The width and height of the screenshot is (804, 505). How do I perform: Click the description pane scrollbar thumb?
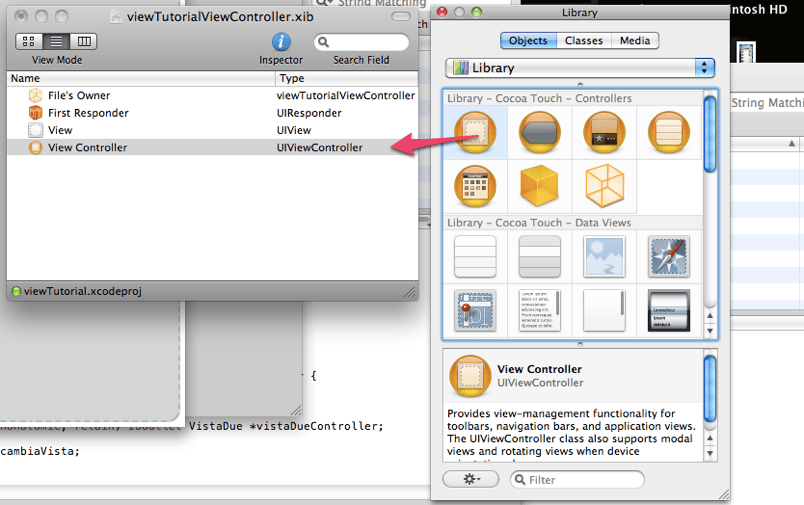tap(710, 389)
